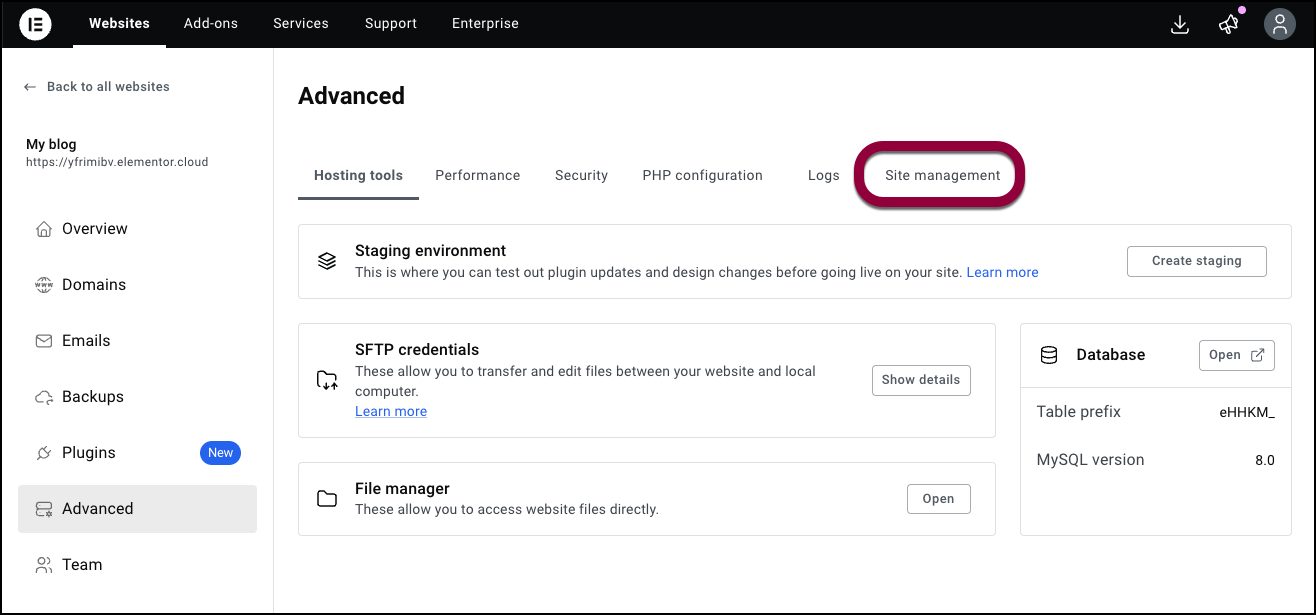Click the File manager folder icon

point(327,498)
